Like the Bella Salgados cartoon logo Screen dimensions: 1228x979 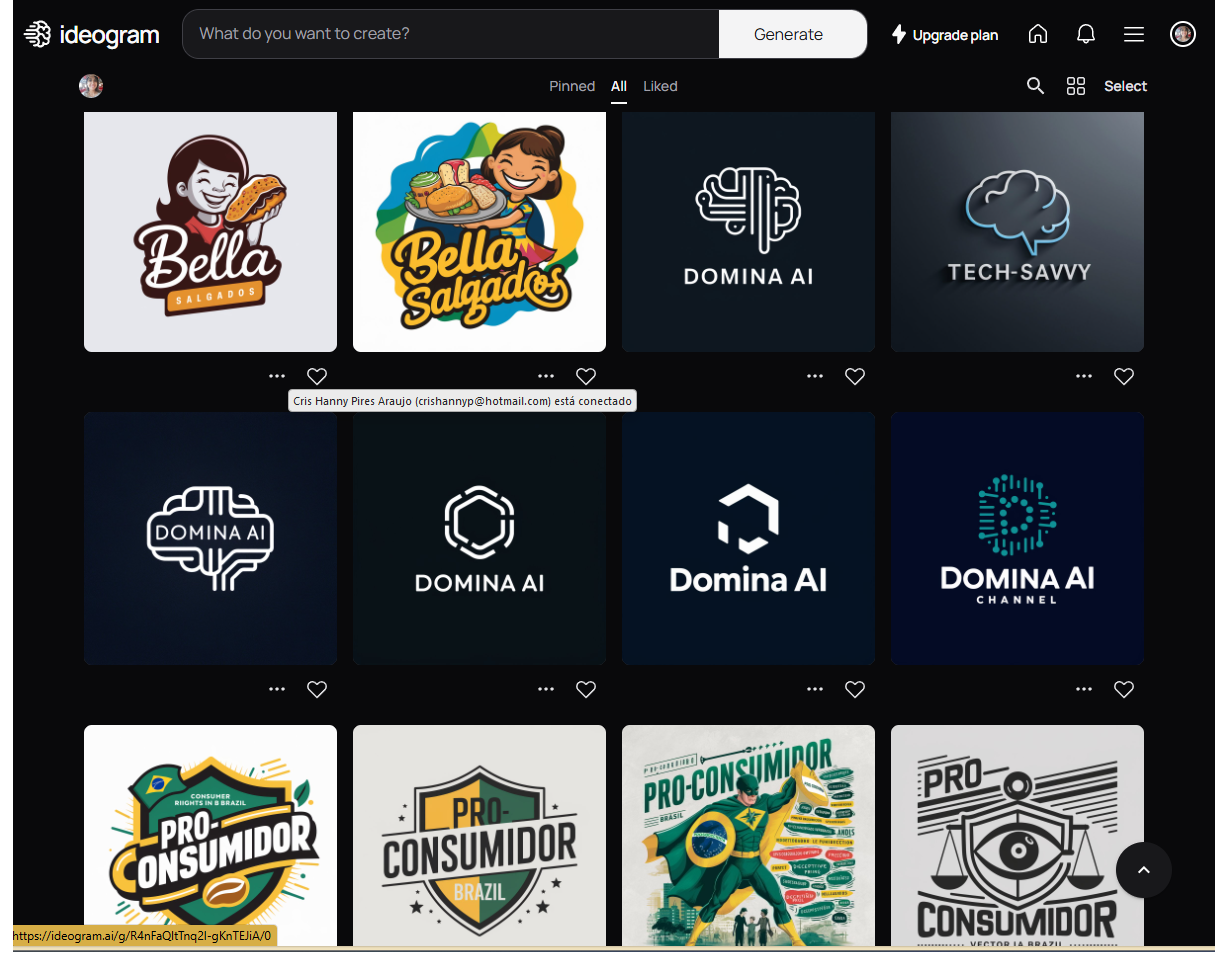(x=586, y=376)
